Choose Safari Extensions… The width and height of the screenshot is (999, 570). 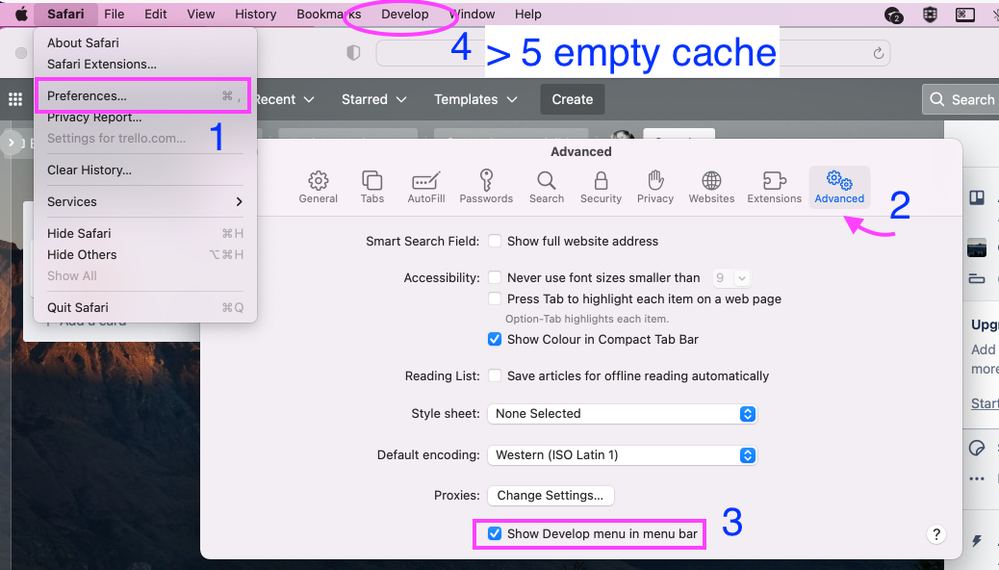pyautogui.click(x=145, y=64)
